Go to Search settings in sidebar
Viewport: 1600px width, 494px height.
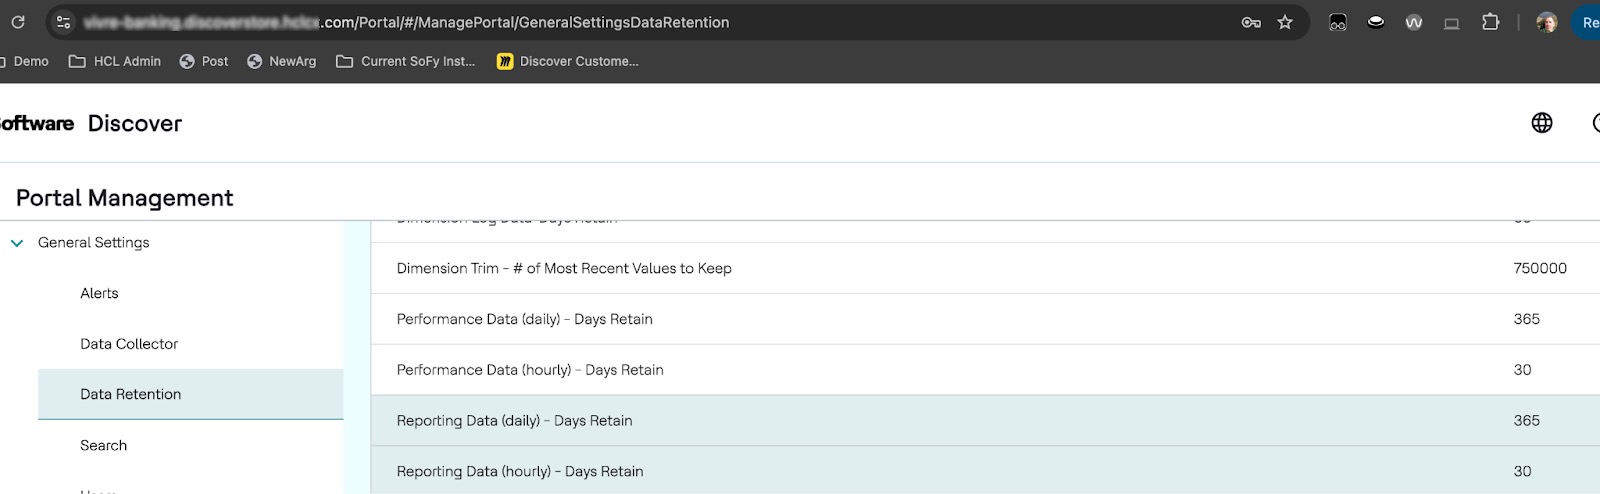coord(103,445)
